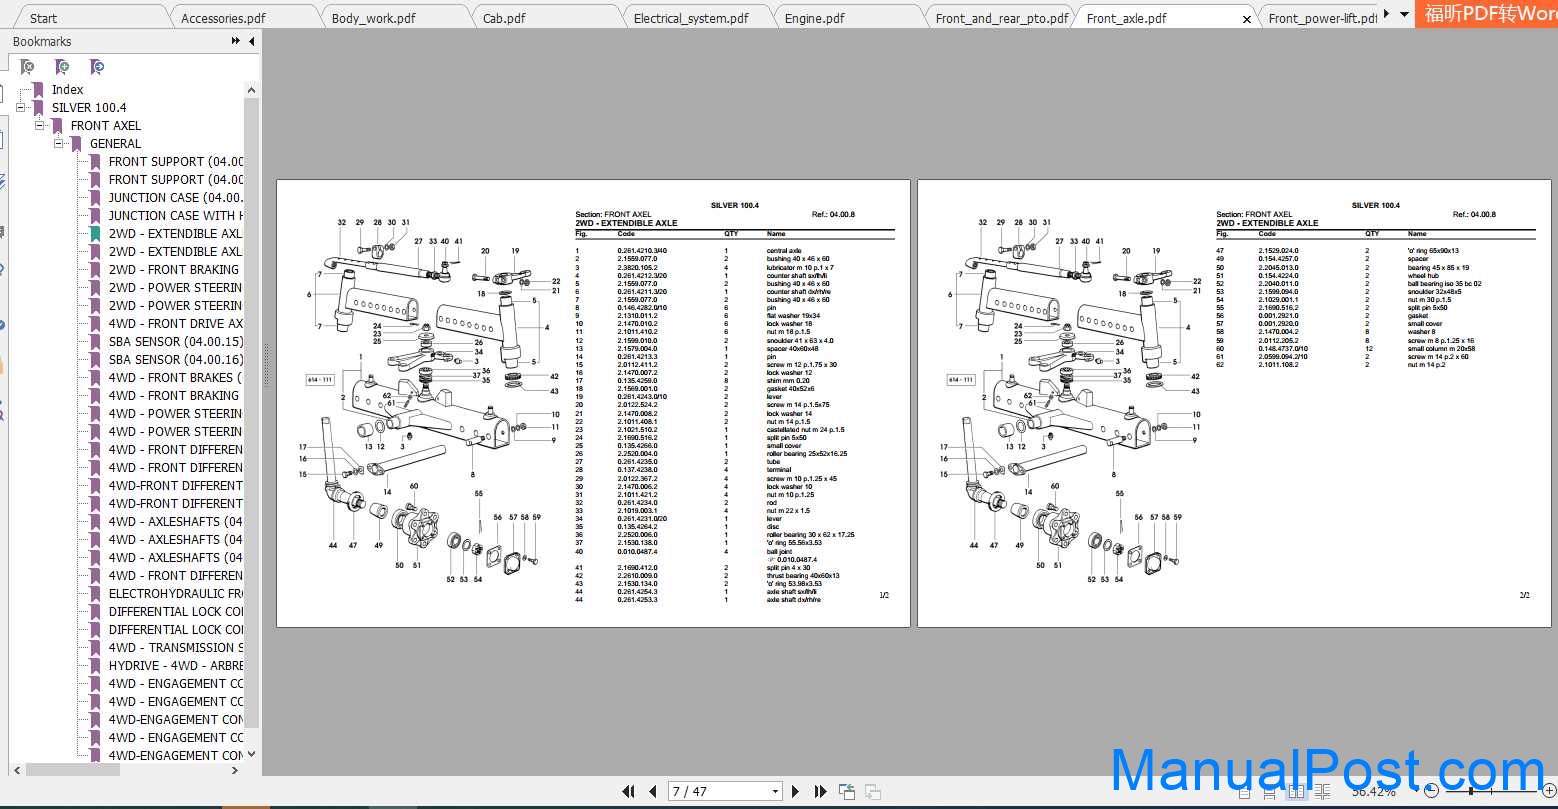The height and width of the screenshot is (809, 1558).
Task: Open the tab list dropdown arrow
Action: [x=1404, y=14]
